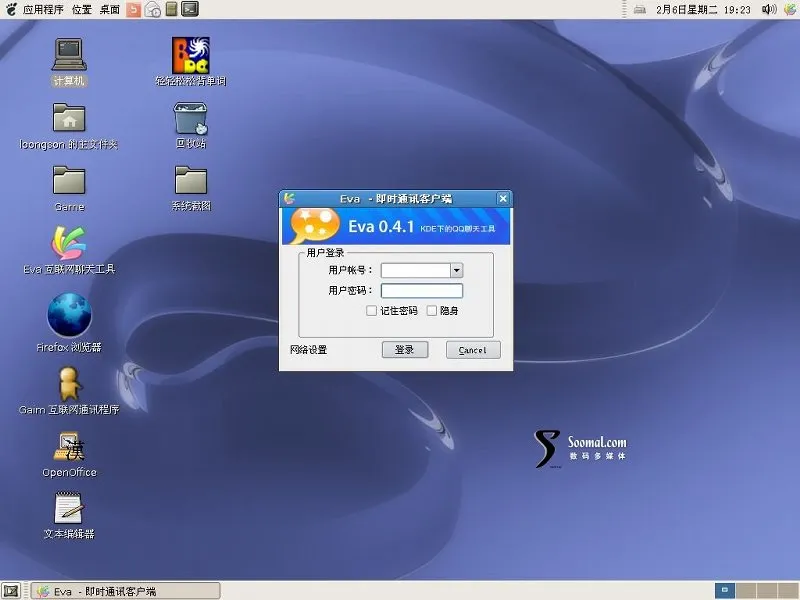
Task: Click the show desktop button in the bottom panel
Action: point(11,591)
